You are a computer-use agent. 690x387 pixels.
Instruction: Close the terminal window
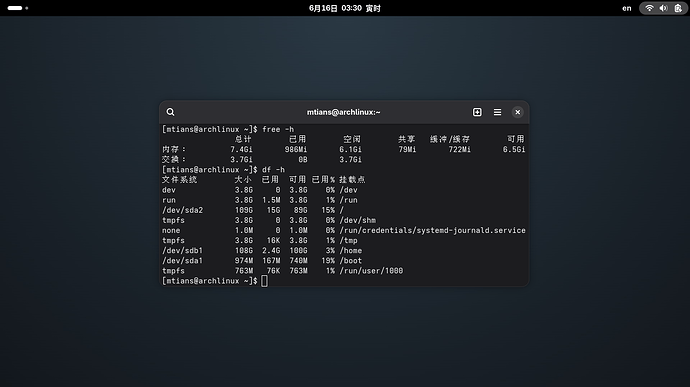(x=518, y=112)
